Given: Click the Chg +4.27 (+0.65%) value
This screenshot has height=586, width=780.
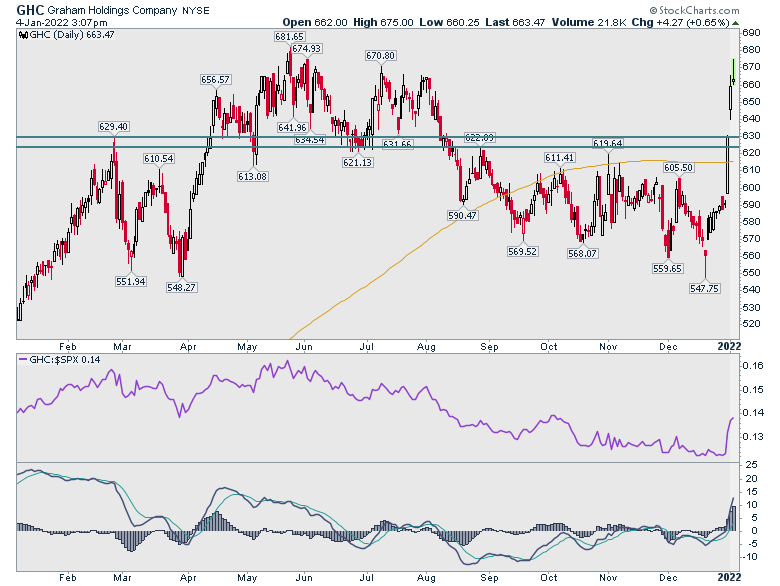Looking at the screenshot, I should coord(681,22).
